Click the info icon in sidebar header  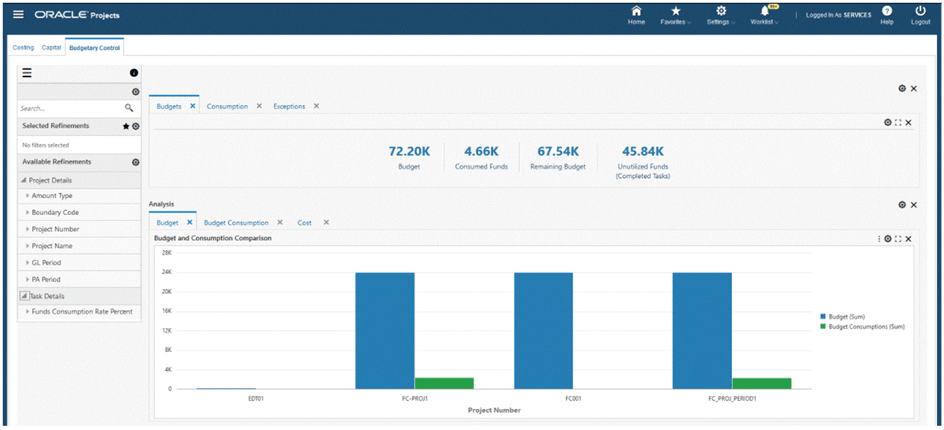coord(134,73)
